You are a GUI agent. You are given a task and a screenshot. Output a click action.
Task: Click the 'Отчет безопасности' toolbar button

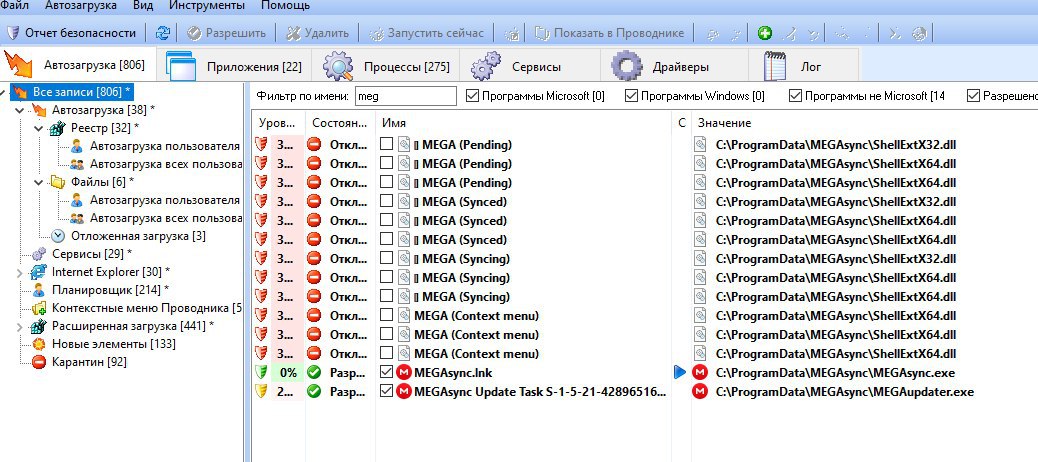73,33
